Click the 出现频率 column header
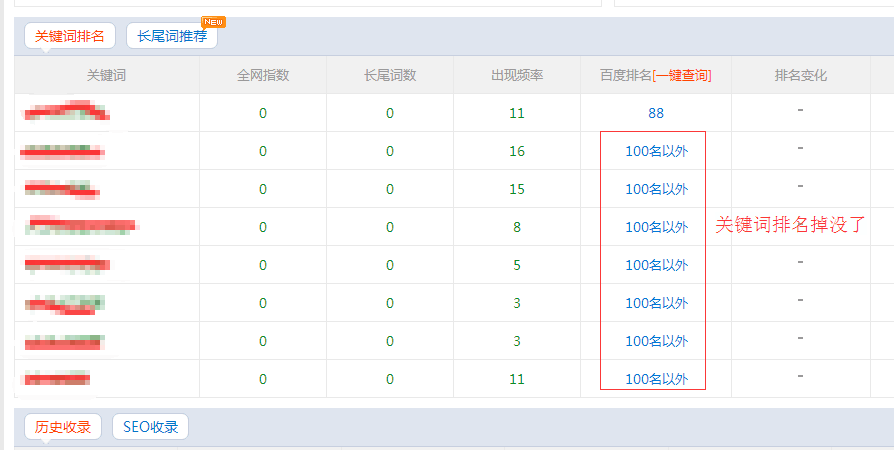Viewport: 894px width, 450px height. [x=517, y=75]
